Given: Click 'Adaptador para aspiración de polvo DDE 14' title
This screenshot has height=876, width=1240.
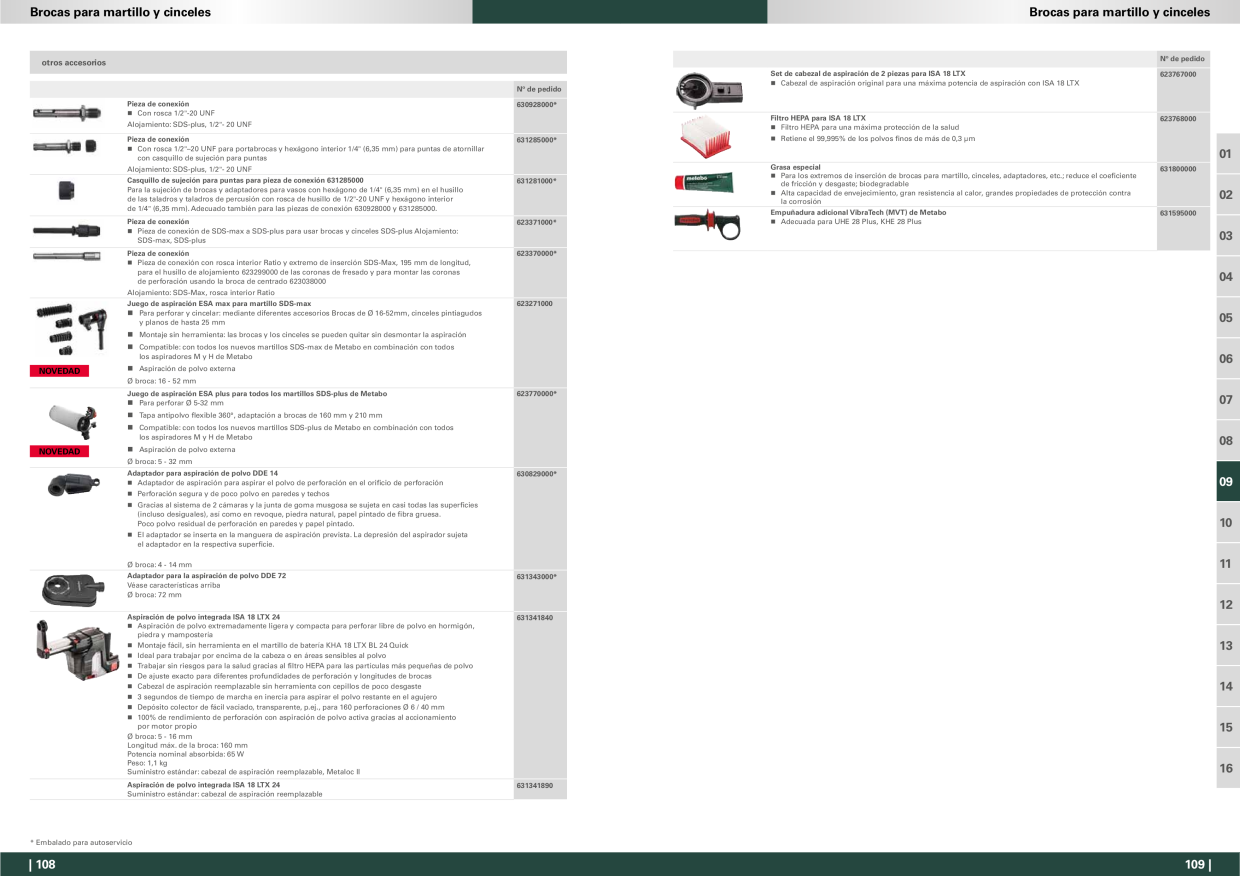Looking at the screenshot, I should (x=202, y=473).
